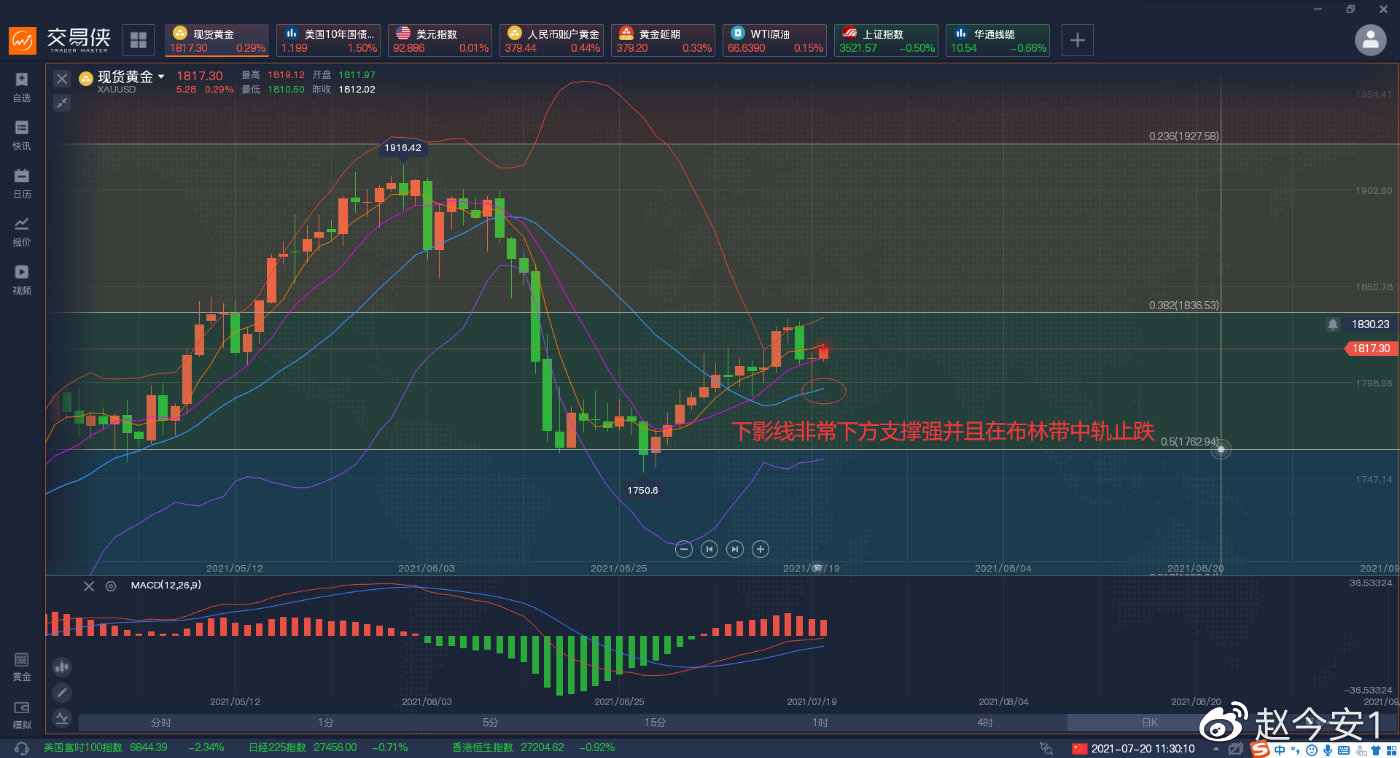Jump to chart start with skip-back button

(709, 548)
